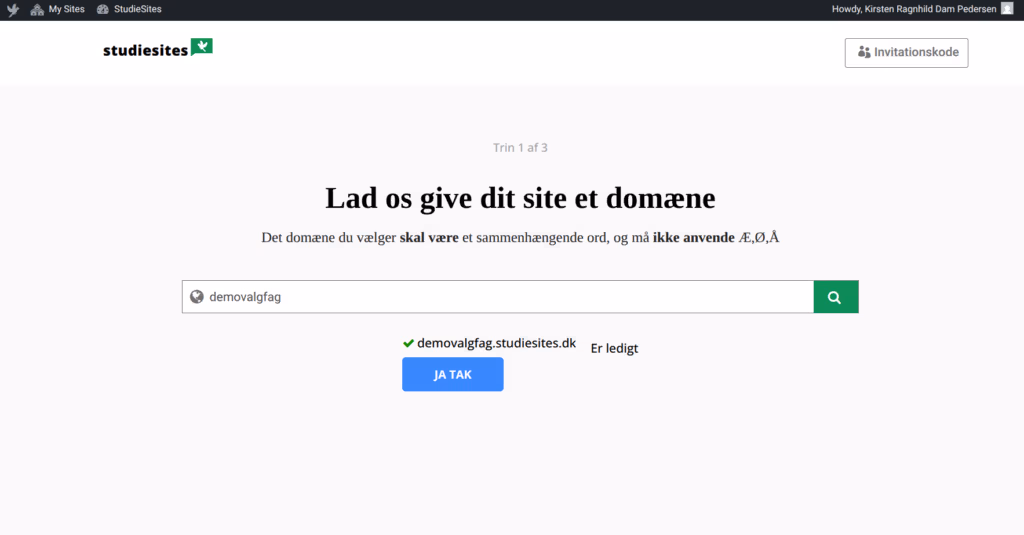
Task: Focus the domain input containing demovalgfag
Action: (498, 297)
